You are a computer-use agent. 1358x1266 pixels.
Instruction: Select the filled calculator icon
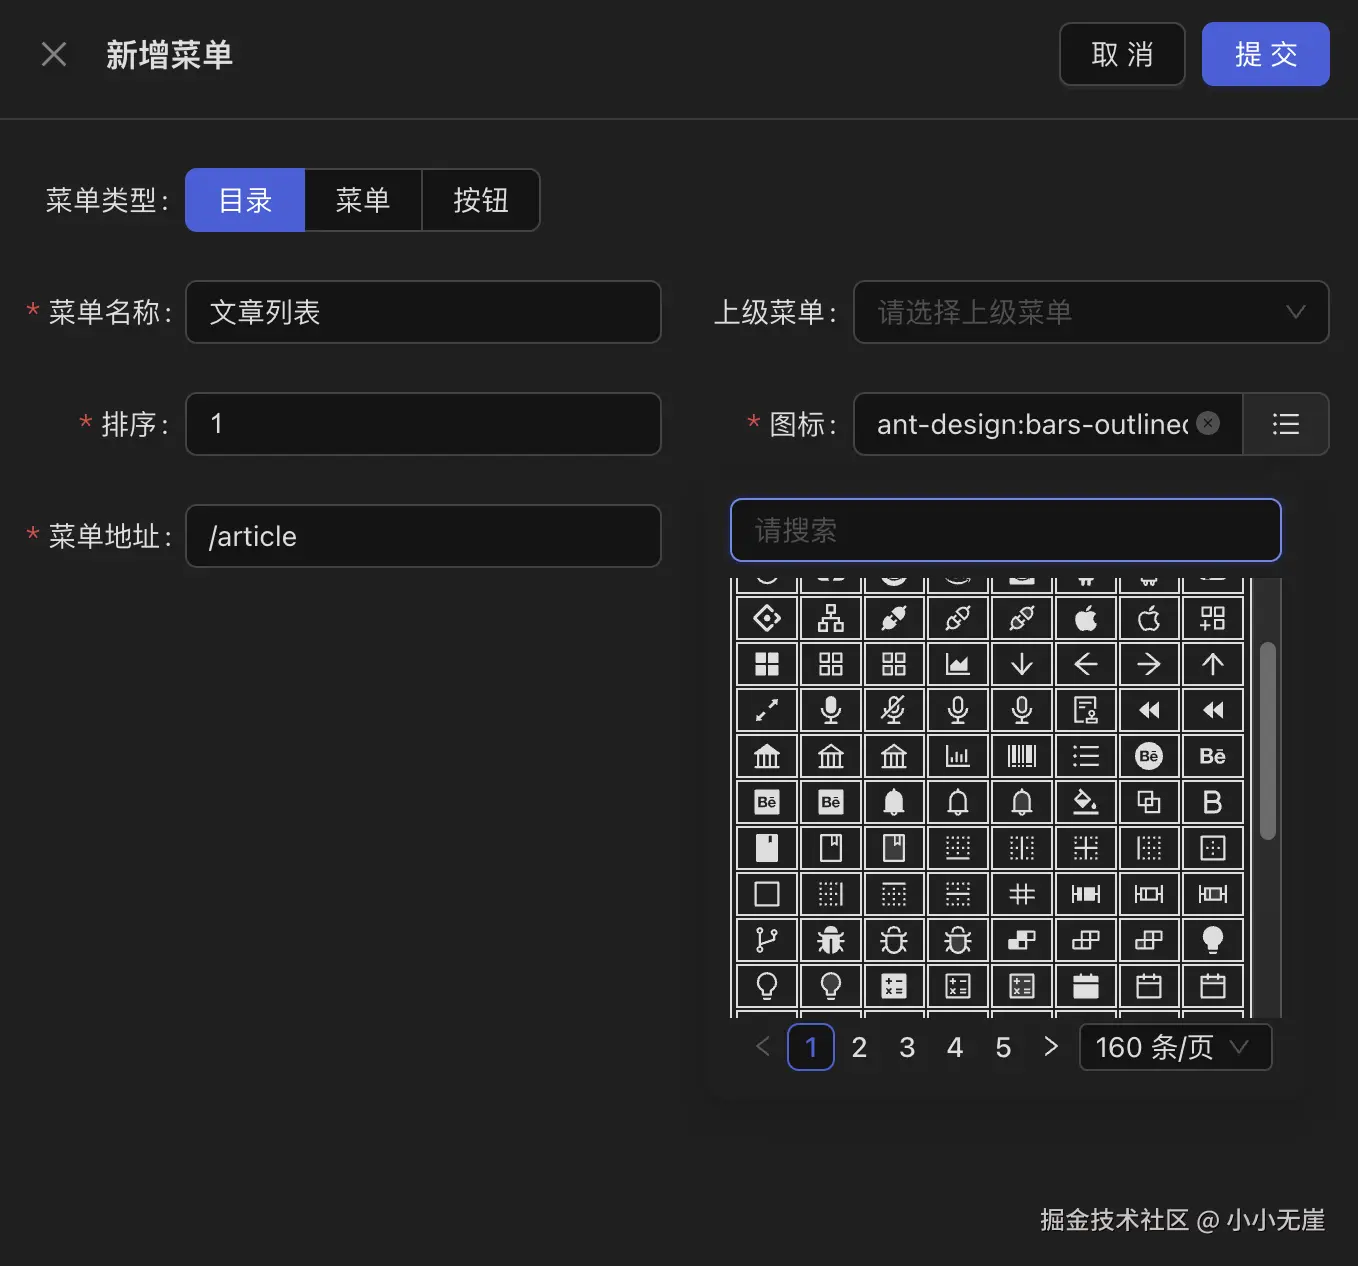click(x=894, y=986)
